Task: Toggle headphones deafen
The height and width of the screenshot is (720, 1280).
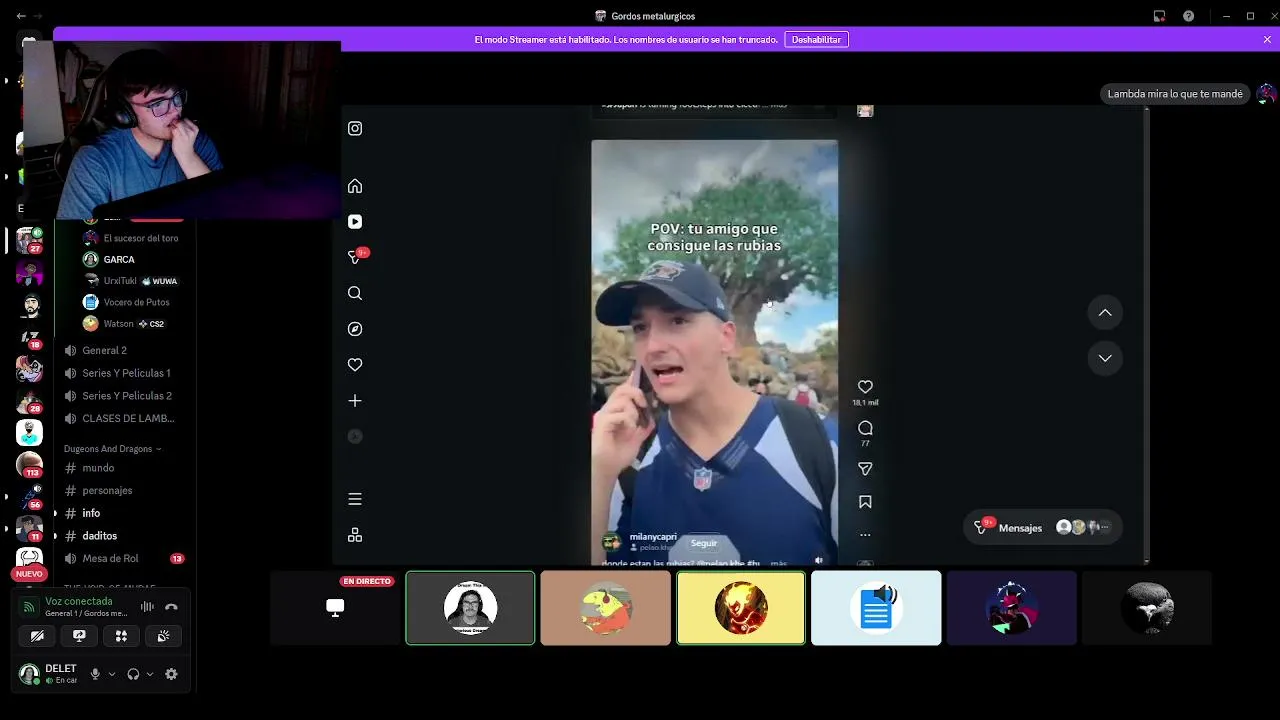Action: pos(133,674)
